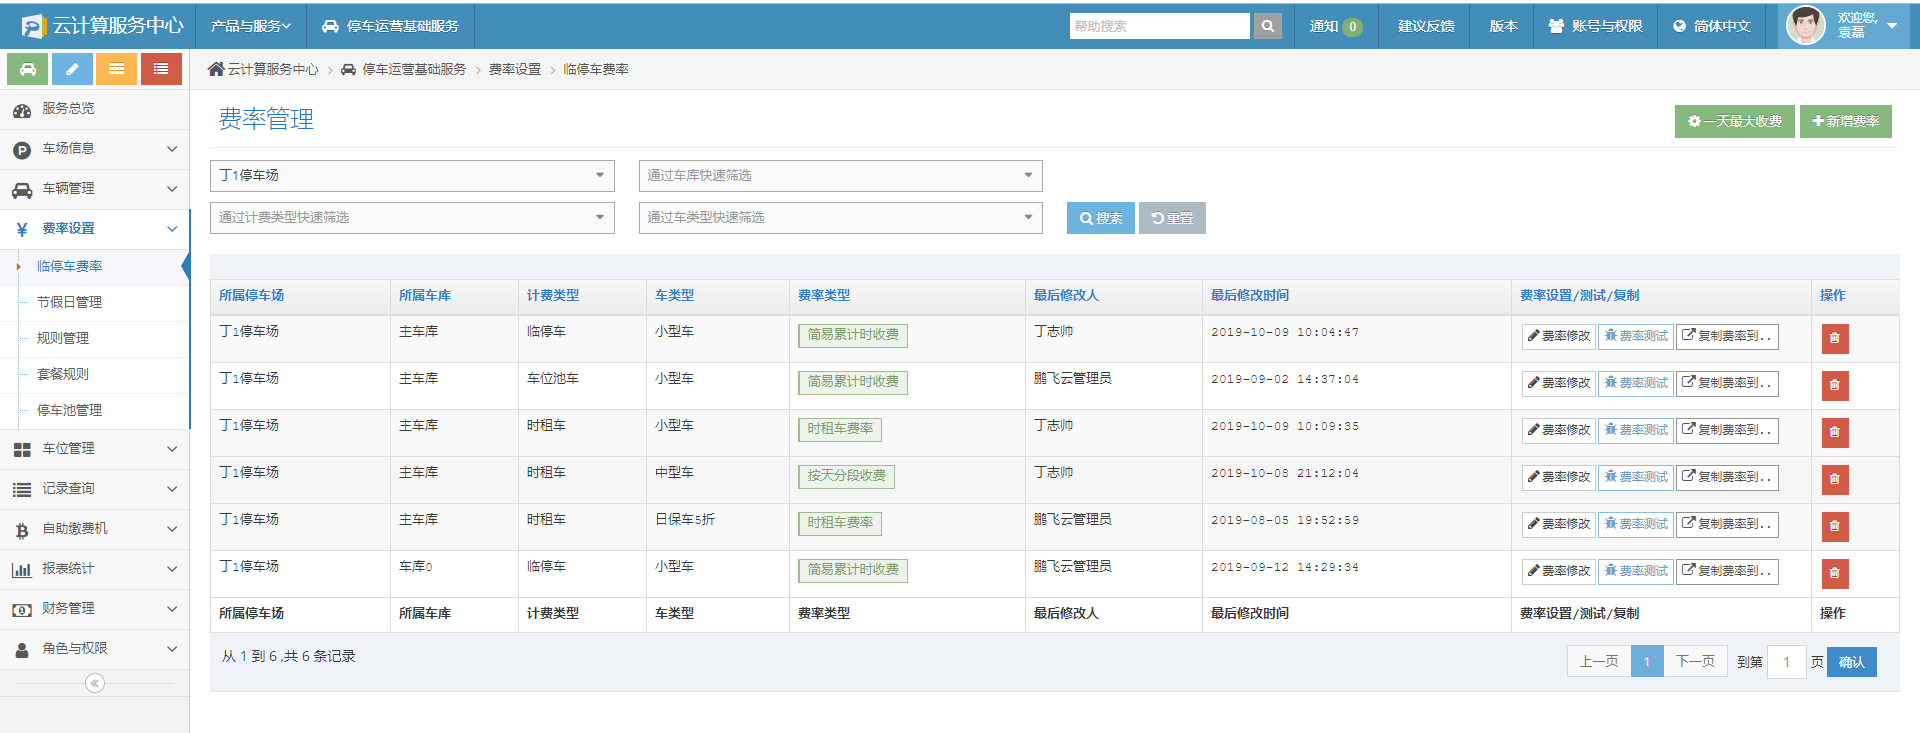Image resolution: width=1920 pixels, height=733 pixels.
Task: Expand the 财务管理 sidebar menu
Action: point(94,609)
